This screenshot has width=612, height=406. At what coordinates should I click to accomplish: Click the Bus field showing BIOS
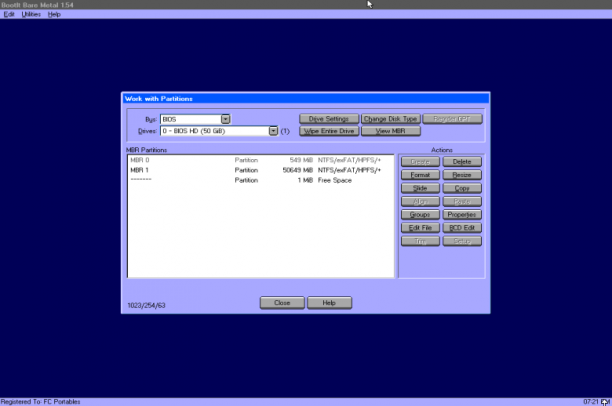click(x=190, y=119)
